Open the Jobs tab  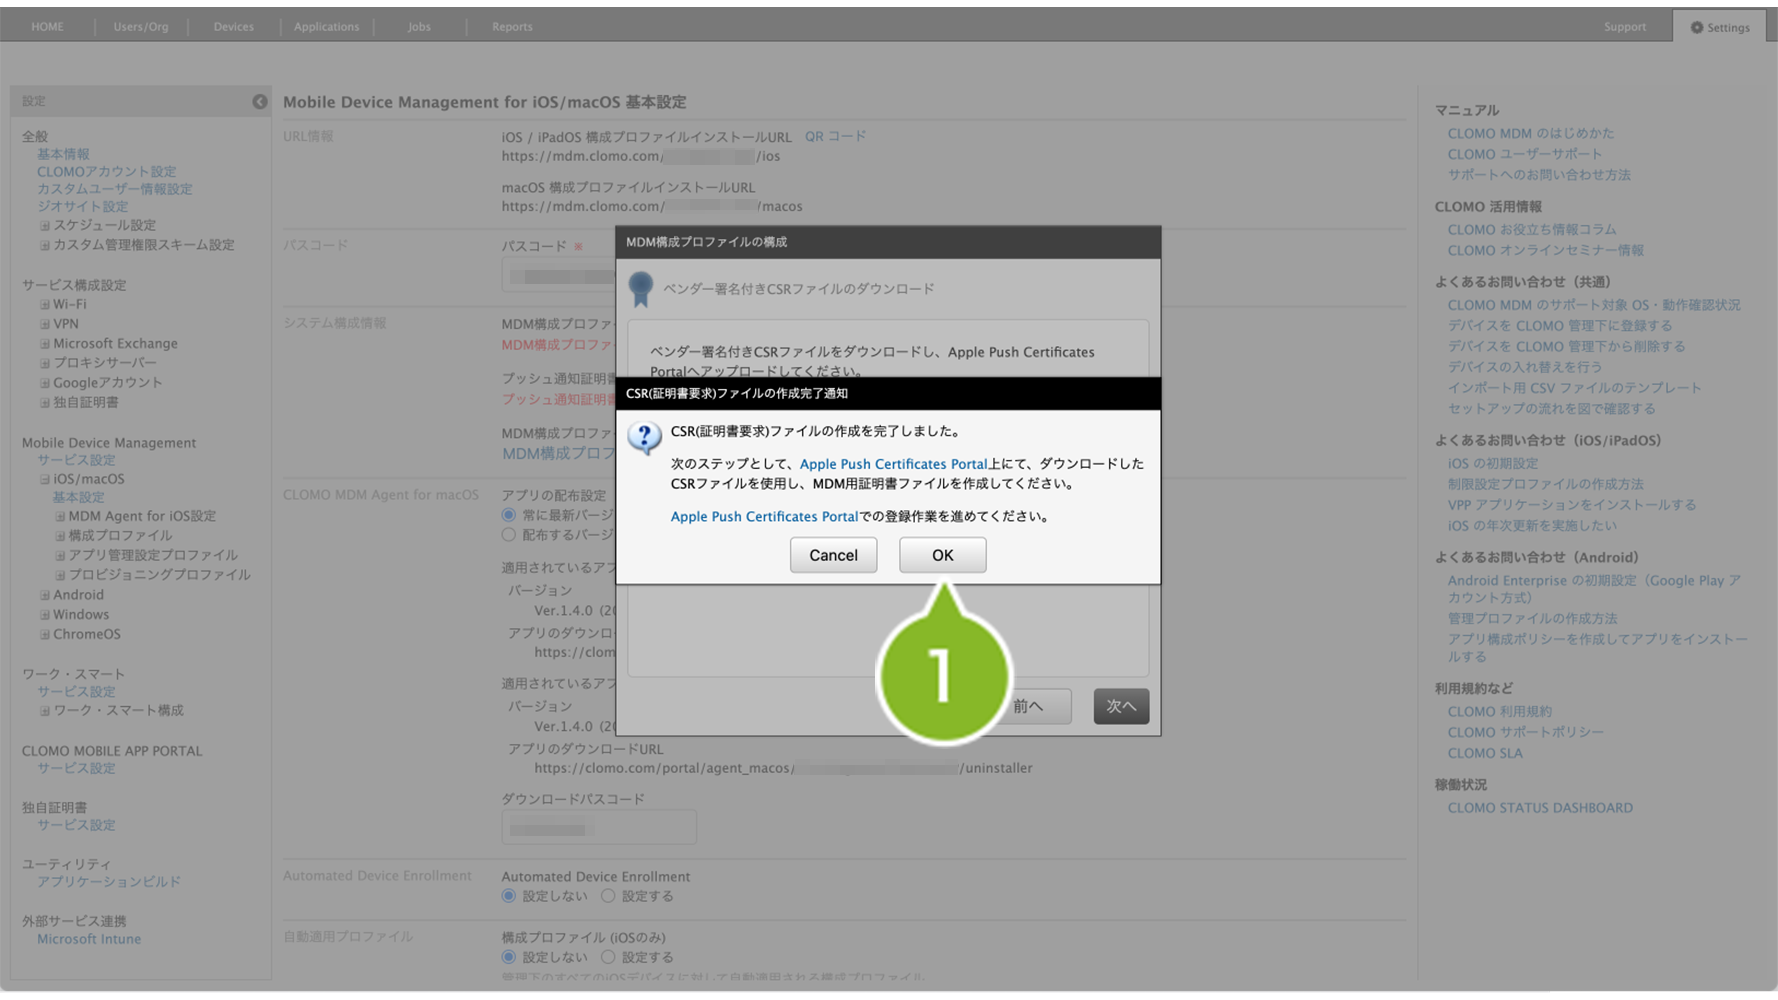click(419, 27)
